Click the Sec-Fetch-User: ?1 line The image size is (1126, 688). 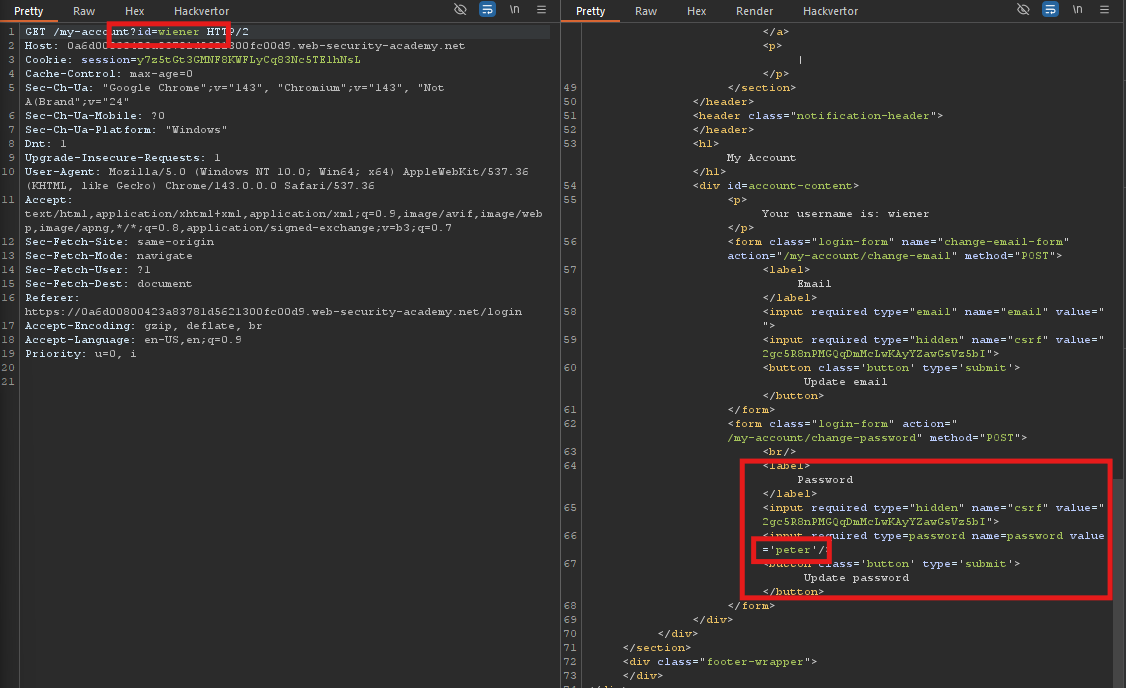[x=88, y=270]
